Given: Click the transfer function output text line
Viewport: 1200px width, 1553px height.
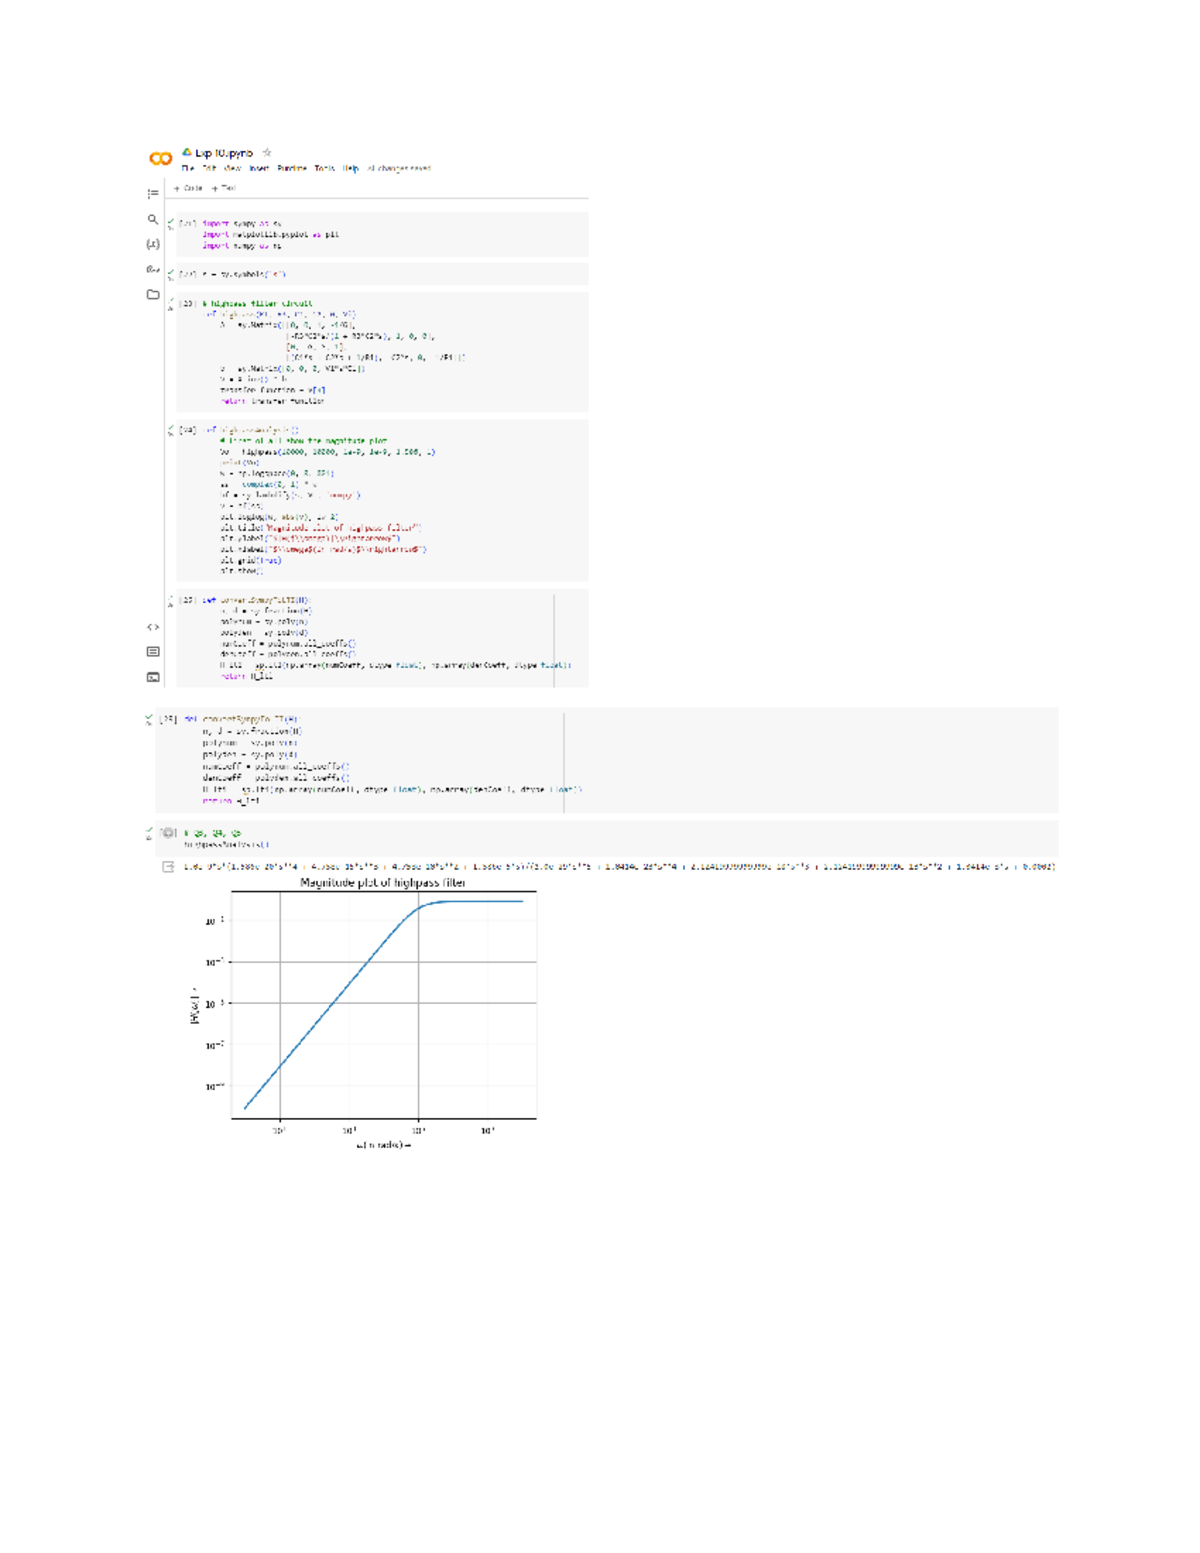Looking at the screenshot, I should 619,867.
